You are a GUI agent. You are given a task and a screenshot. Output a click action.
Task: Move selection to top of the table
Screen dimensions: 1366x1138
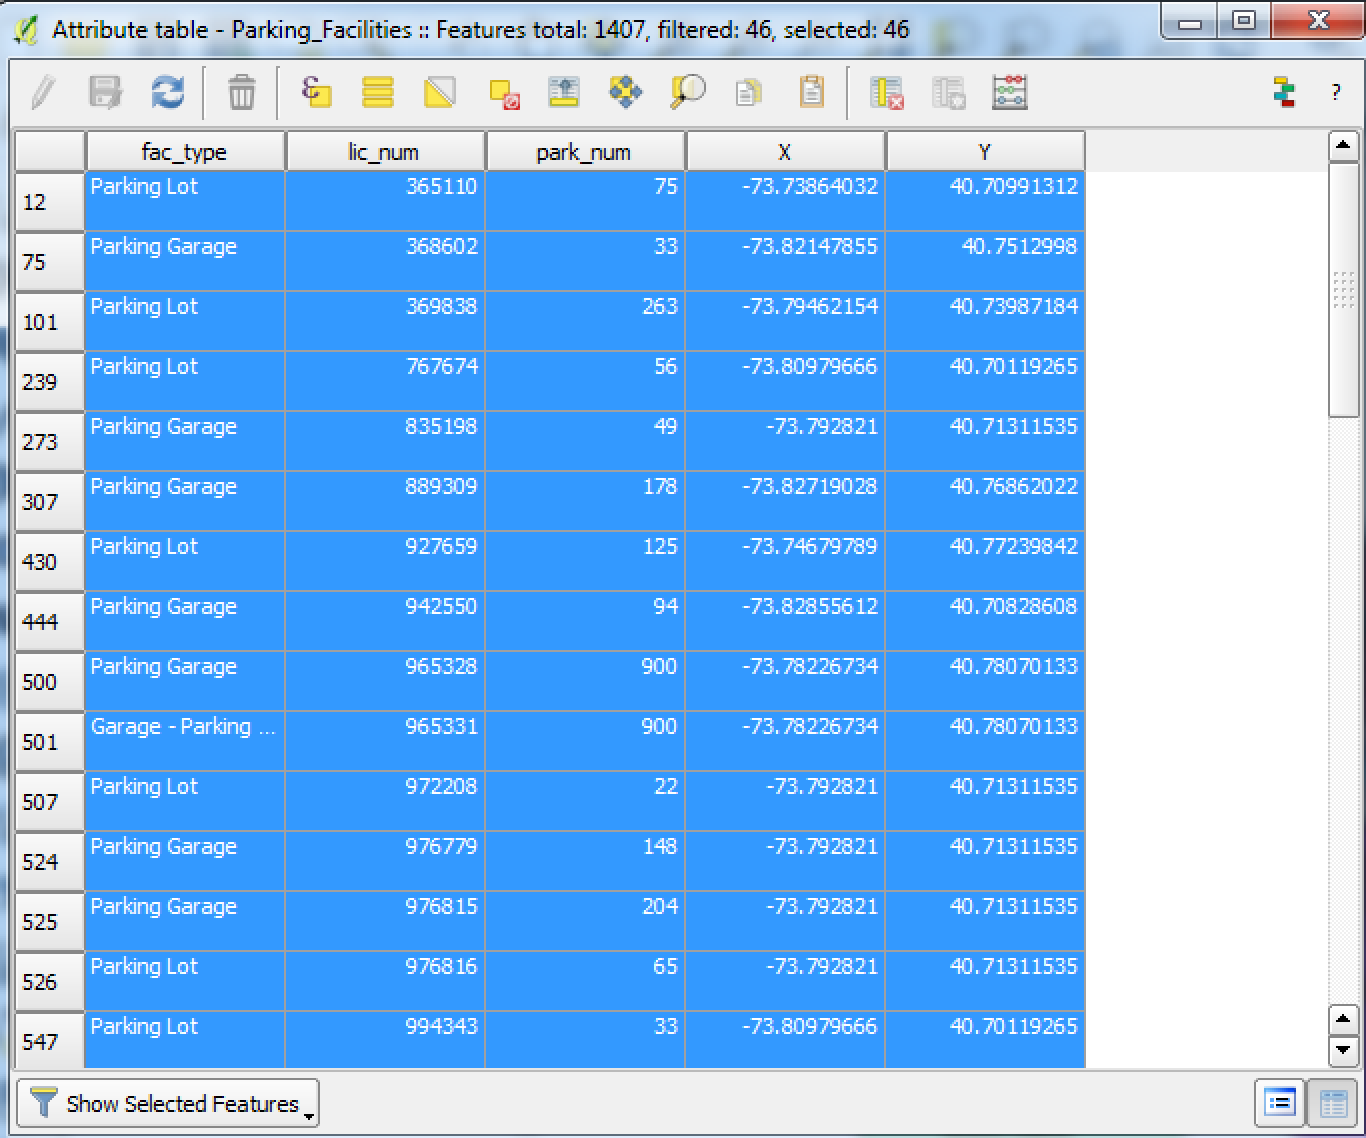(564, 93)
